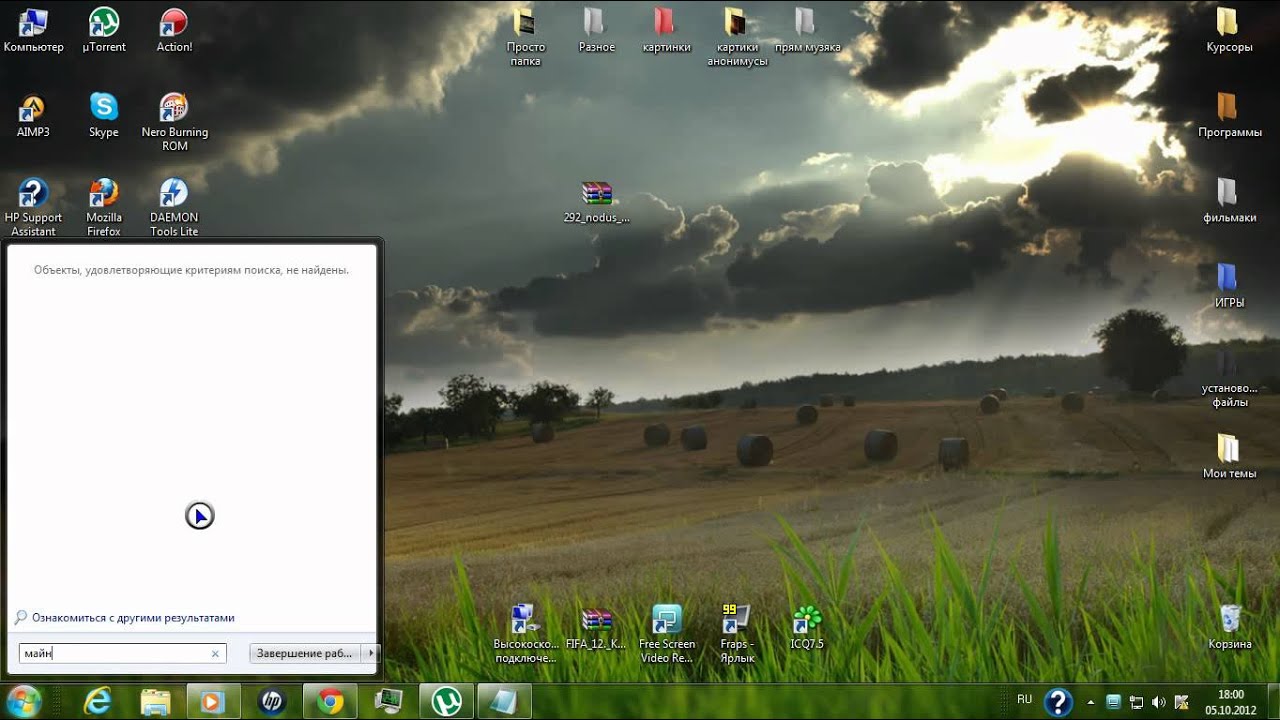Open the Fraps shortcut on desktop
This screenshot has width=1280, height=720.
click(x=736, y=620)
